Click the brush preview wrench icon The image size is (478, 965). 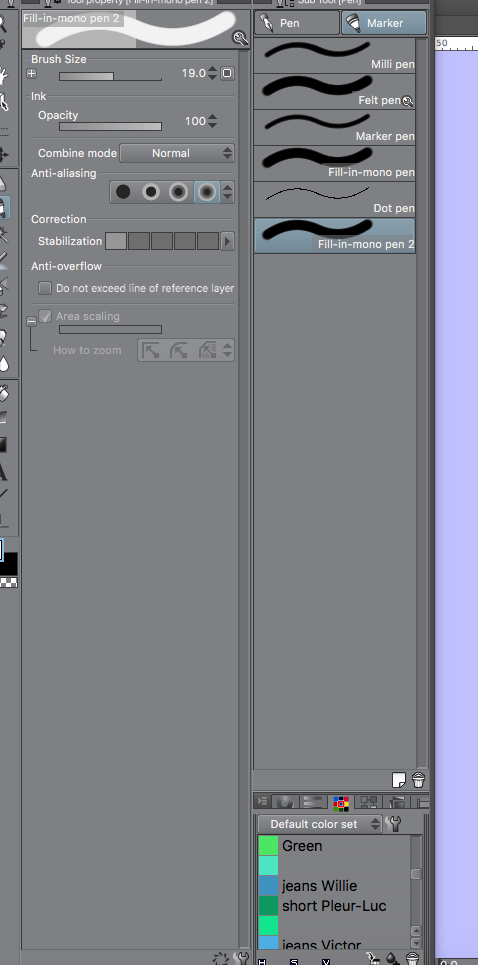pyautogui.click(x=240, y=39)
